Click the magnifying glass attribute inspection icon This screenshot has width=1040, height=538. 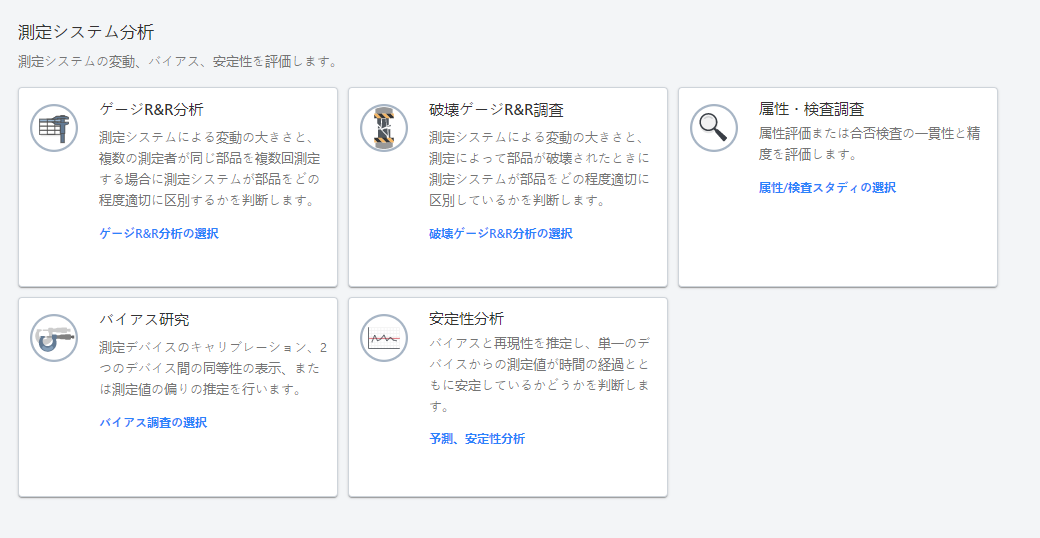point(714,128)
